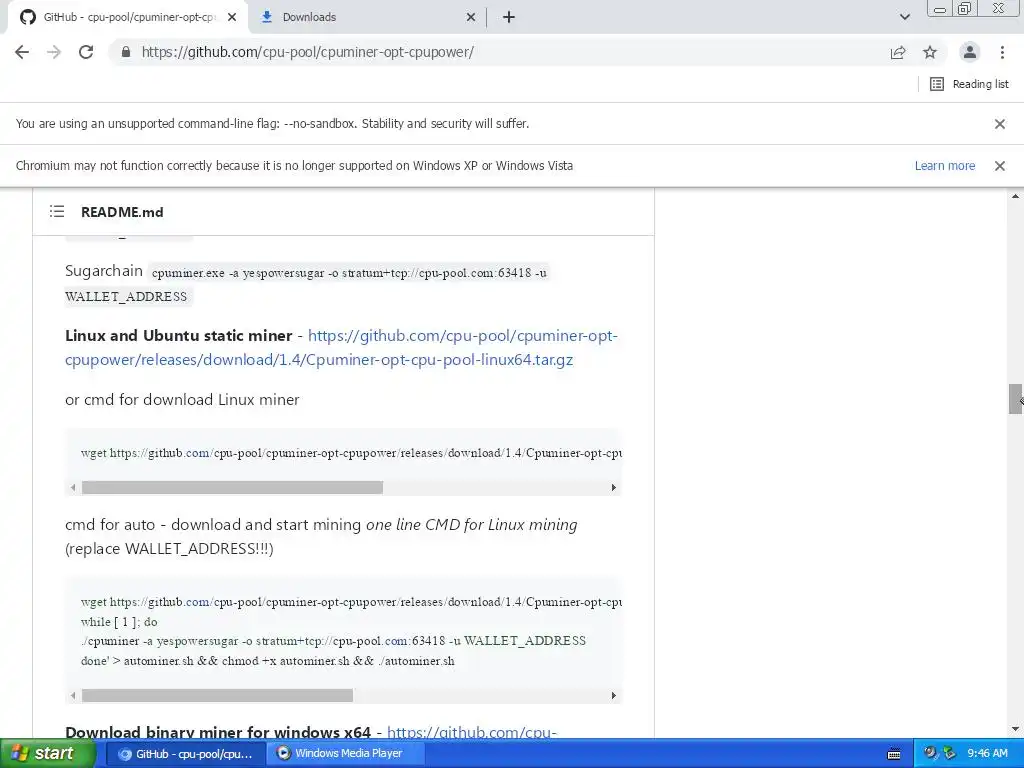The height and width of the screenshot is (768, 1024).
Task: Close the Downloads tab
Action: 471,18
